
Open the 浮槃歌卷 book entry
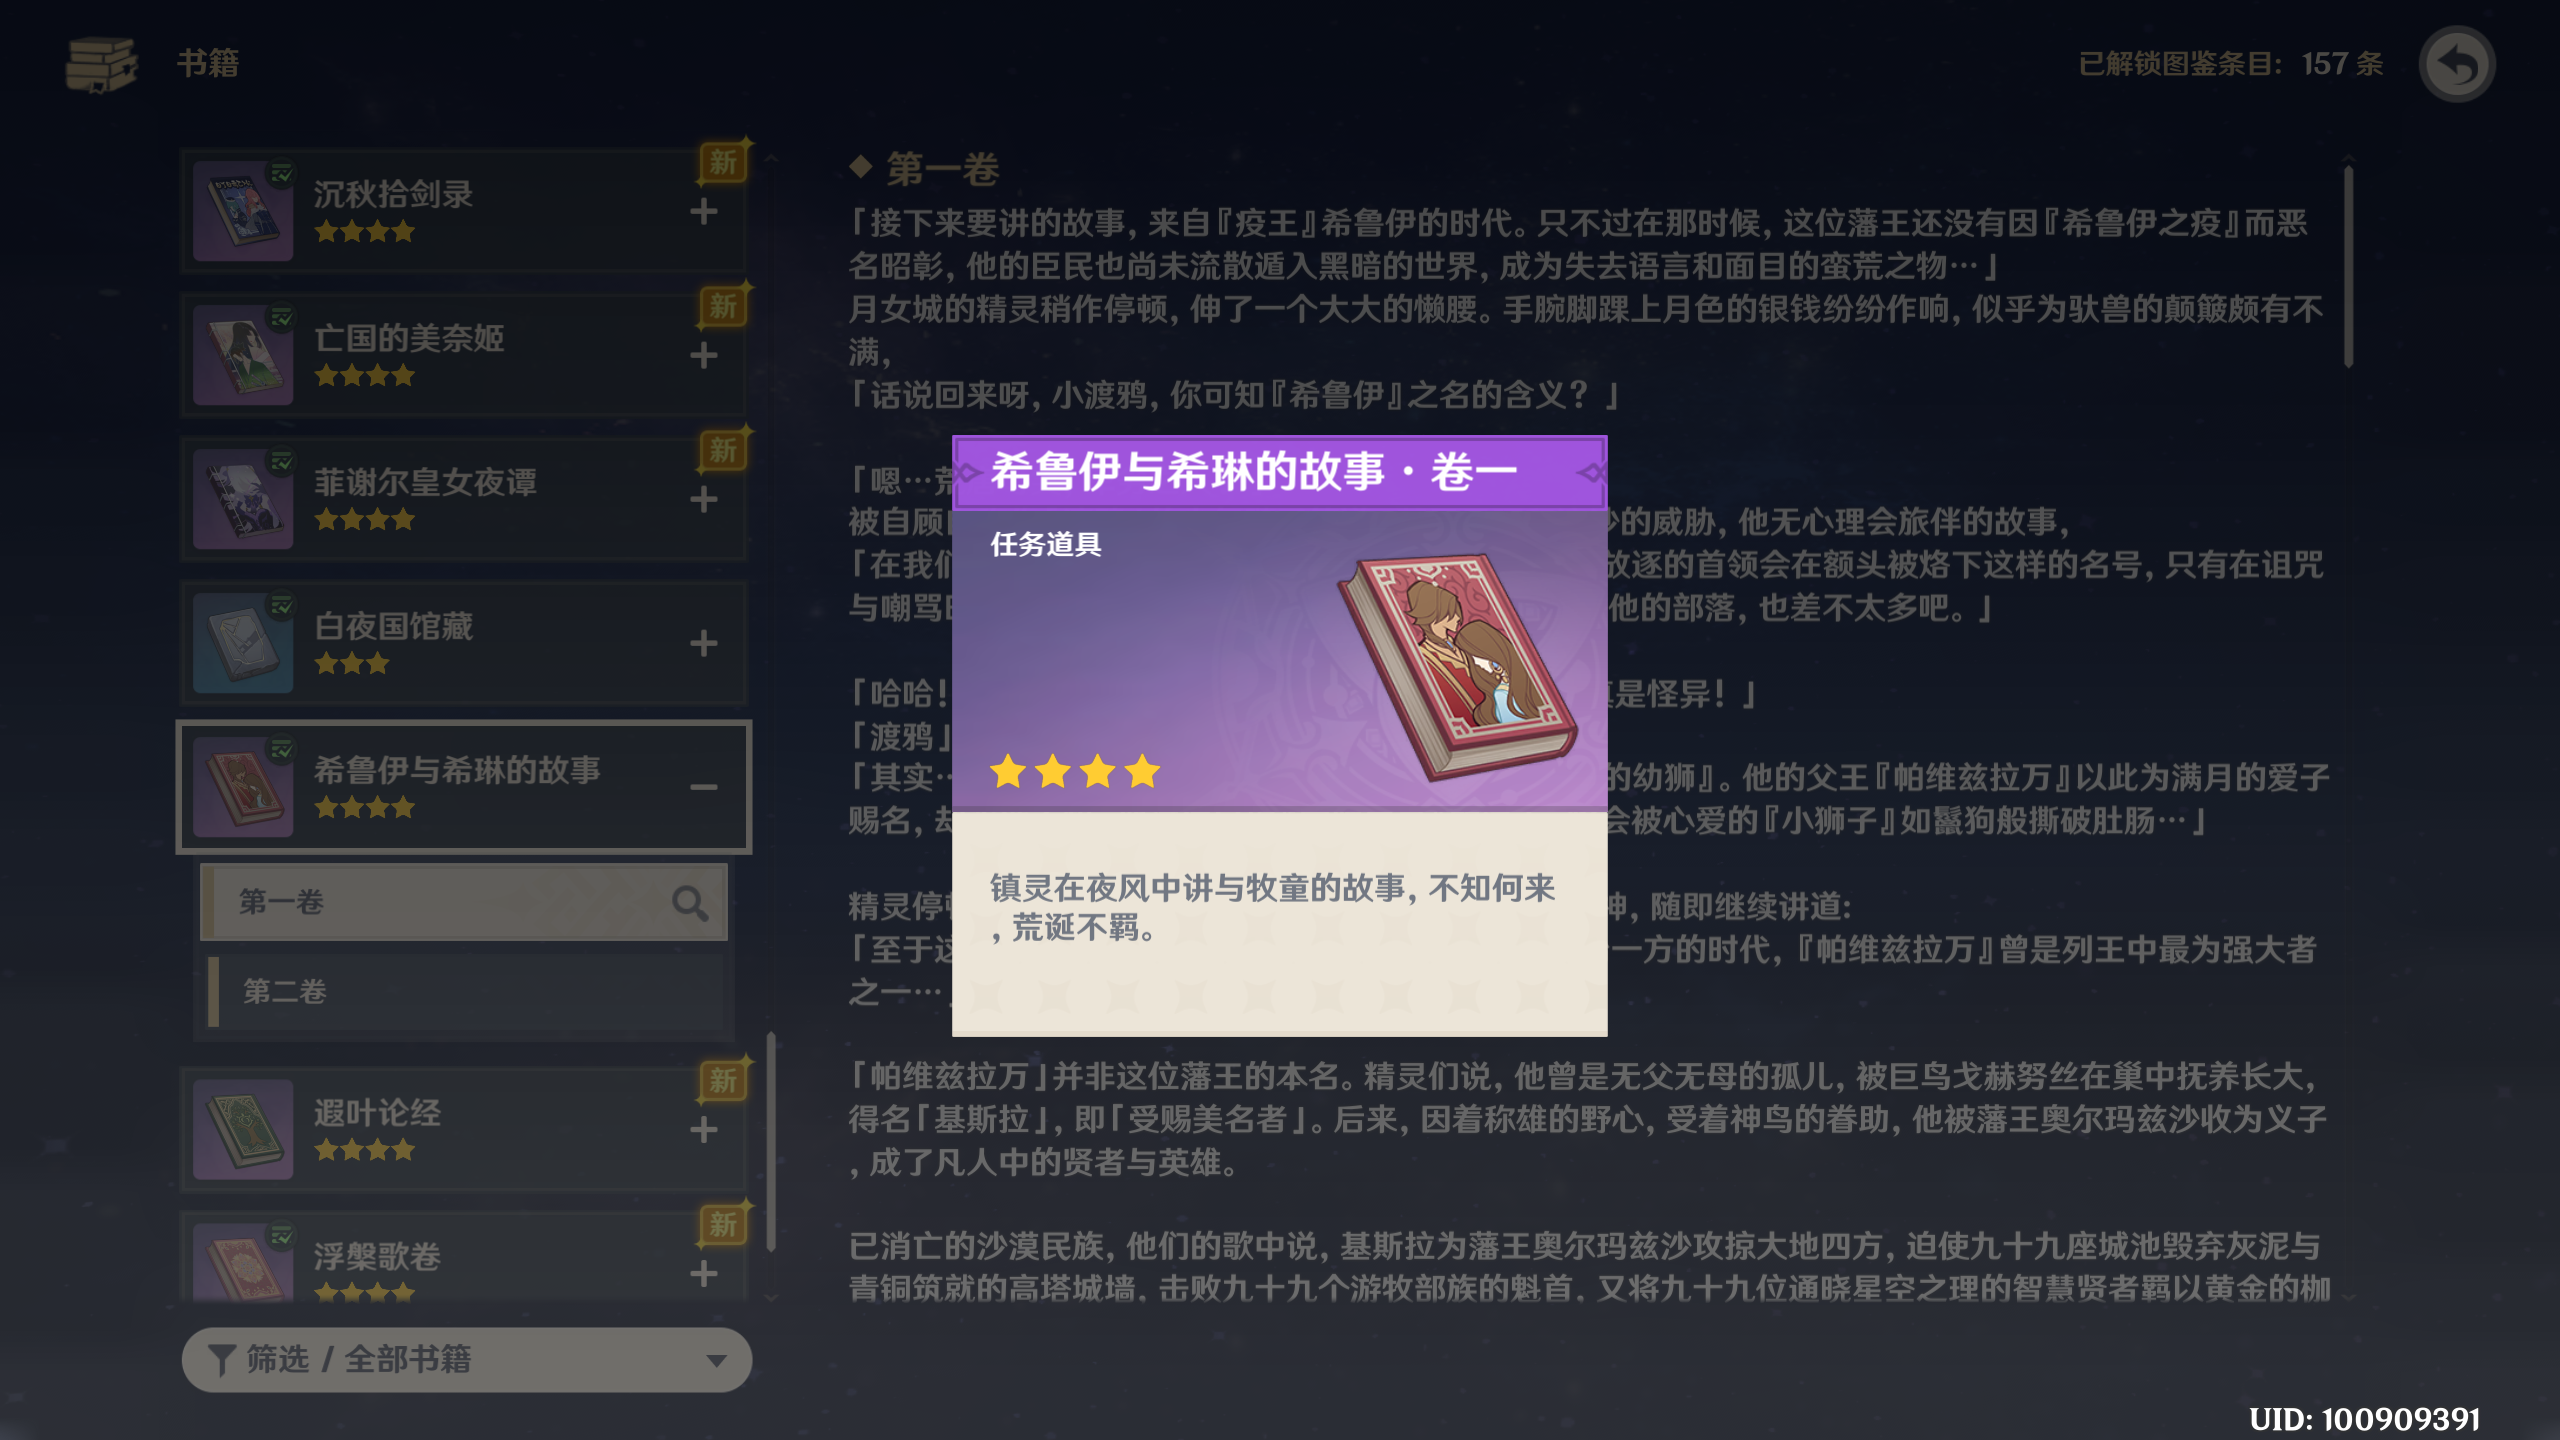[x=464, y=1258]
